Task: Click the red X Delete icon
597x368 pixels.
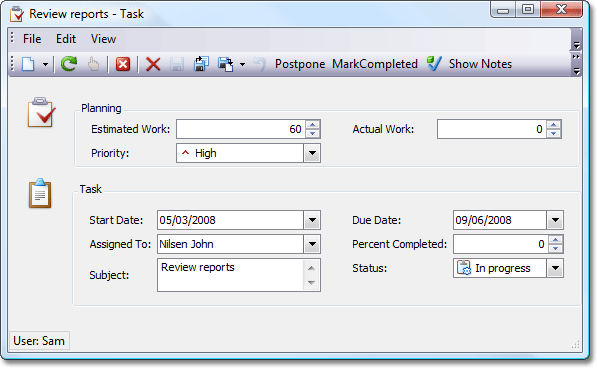Action: [153, 64]
